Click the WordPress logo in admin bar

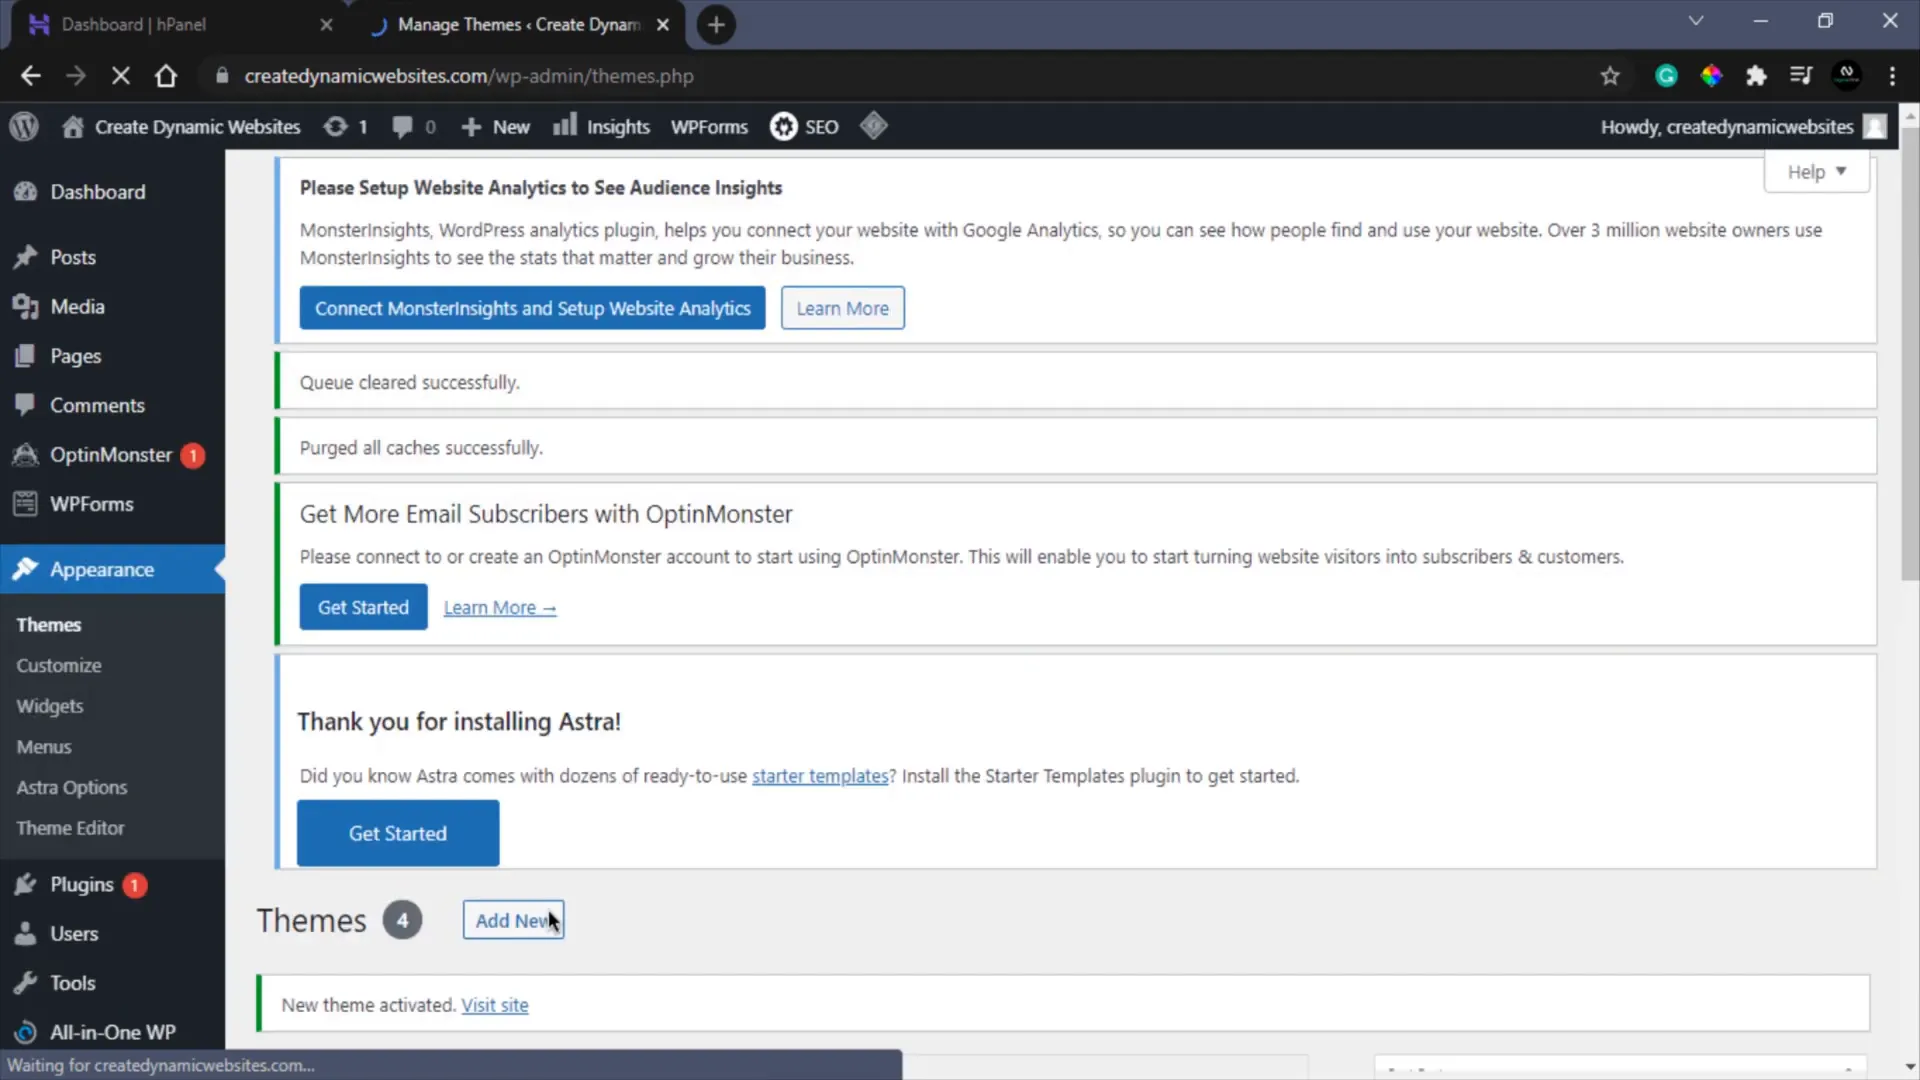click(x=24, y=126)
